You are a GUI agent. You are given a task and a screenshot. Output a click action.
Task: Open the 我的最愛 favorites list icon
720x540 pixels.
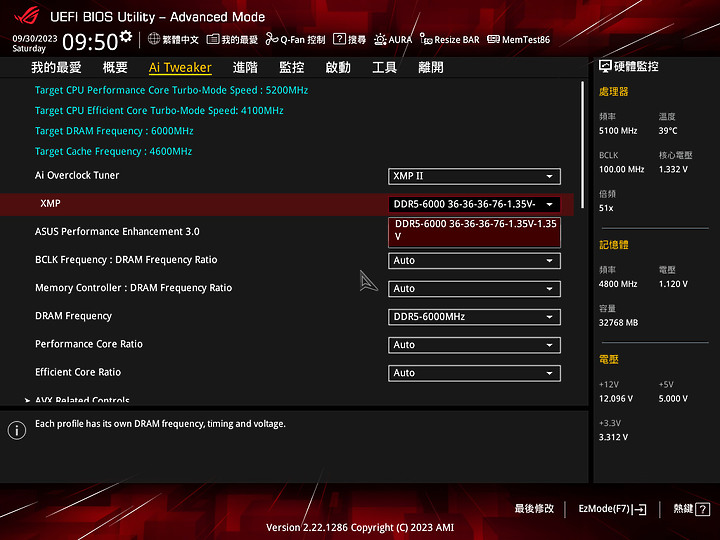tap(213, 39)
